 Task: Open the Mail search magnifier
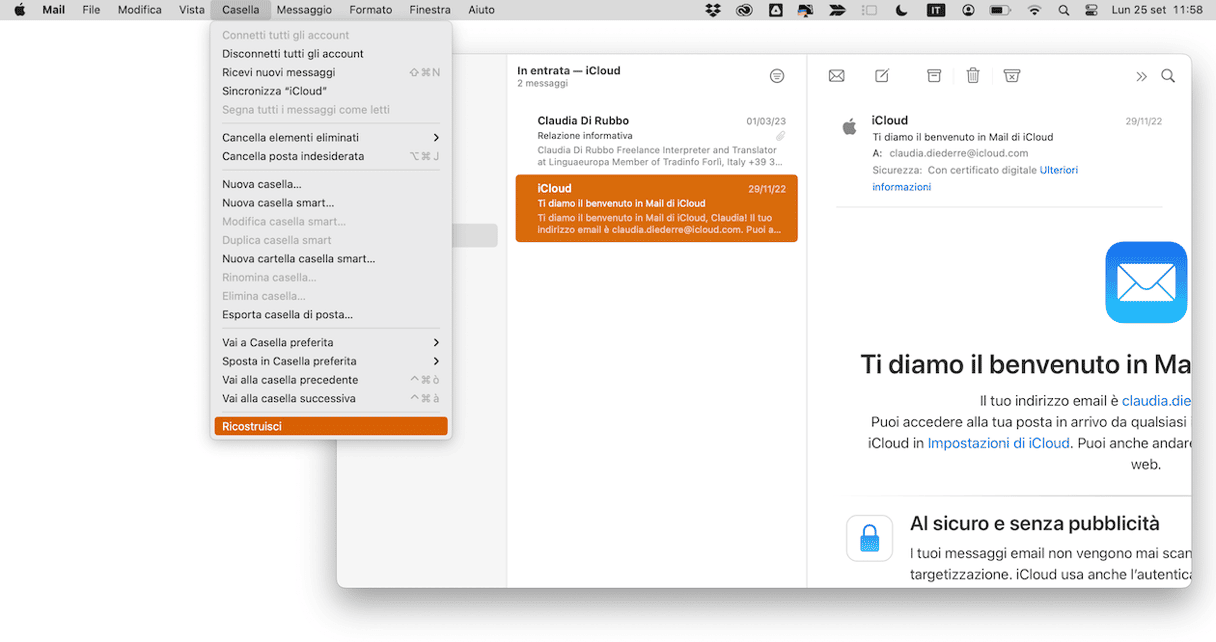point(1168,76)
